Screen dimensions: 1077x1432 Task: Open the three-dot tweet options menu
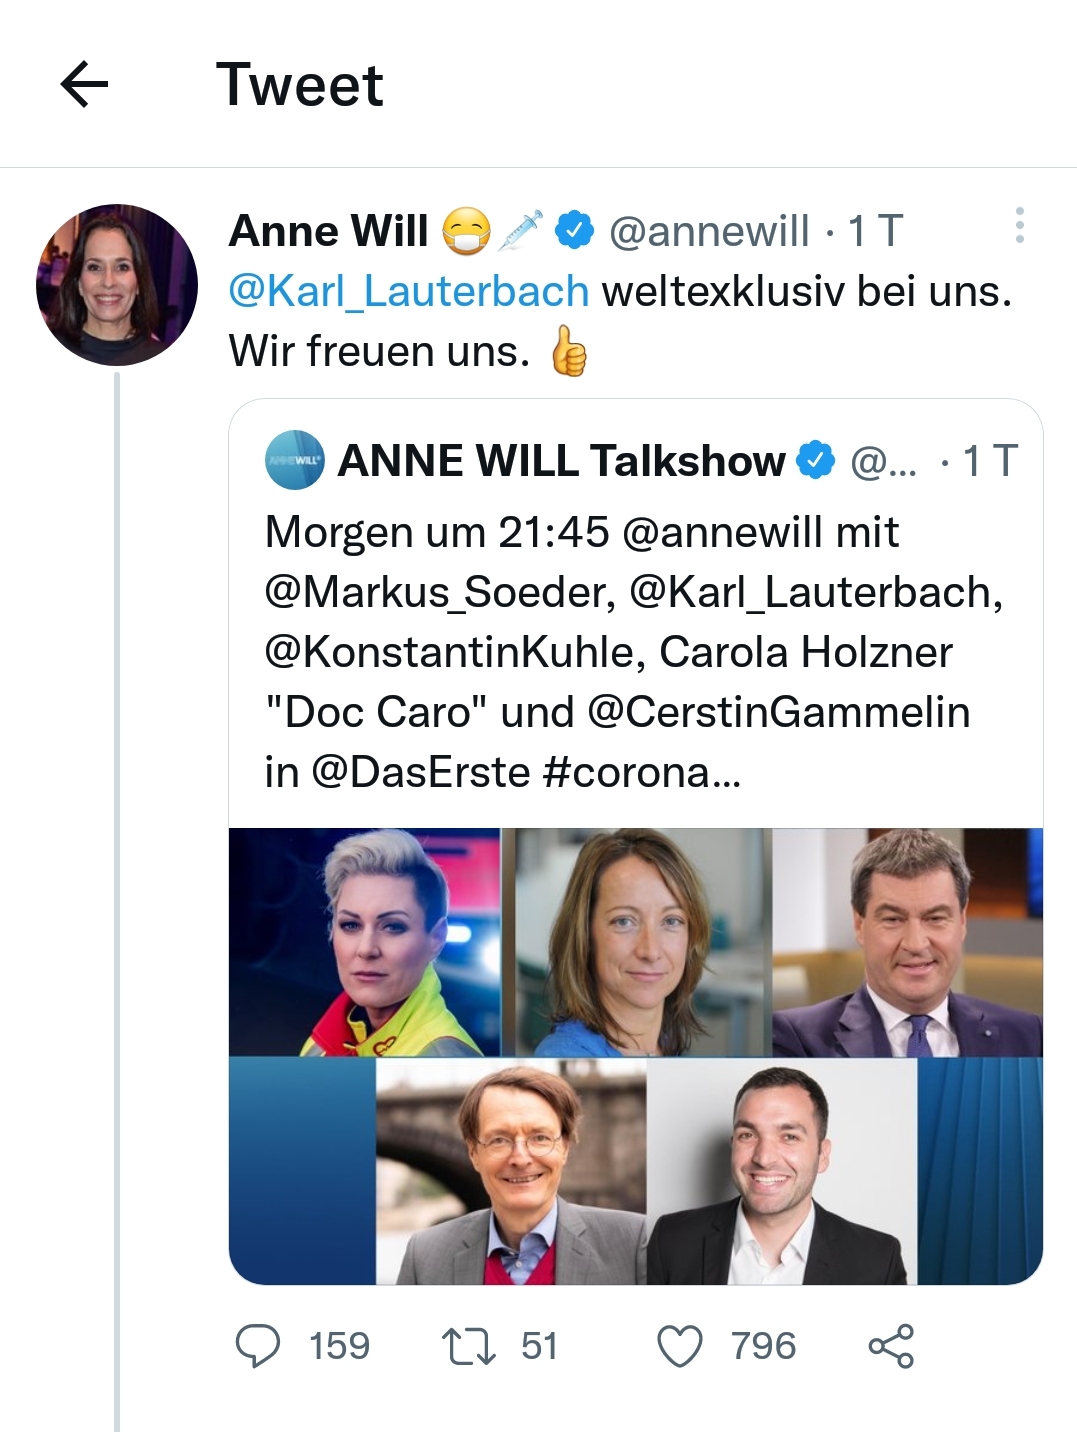(x=1019, y=226)
